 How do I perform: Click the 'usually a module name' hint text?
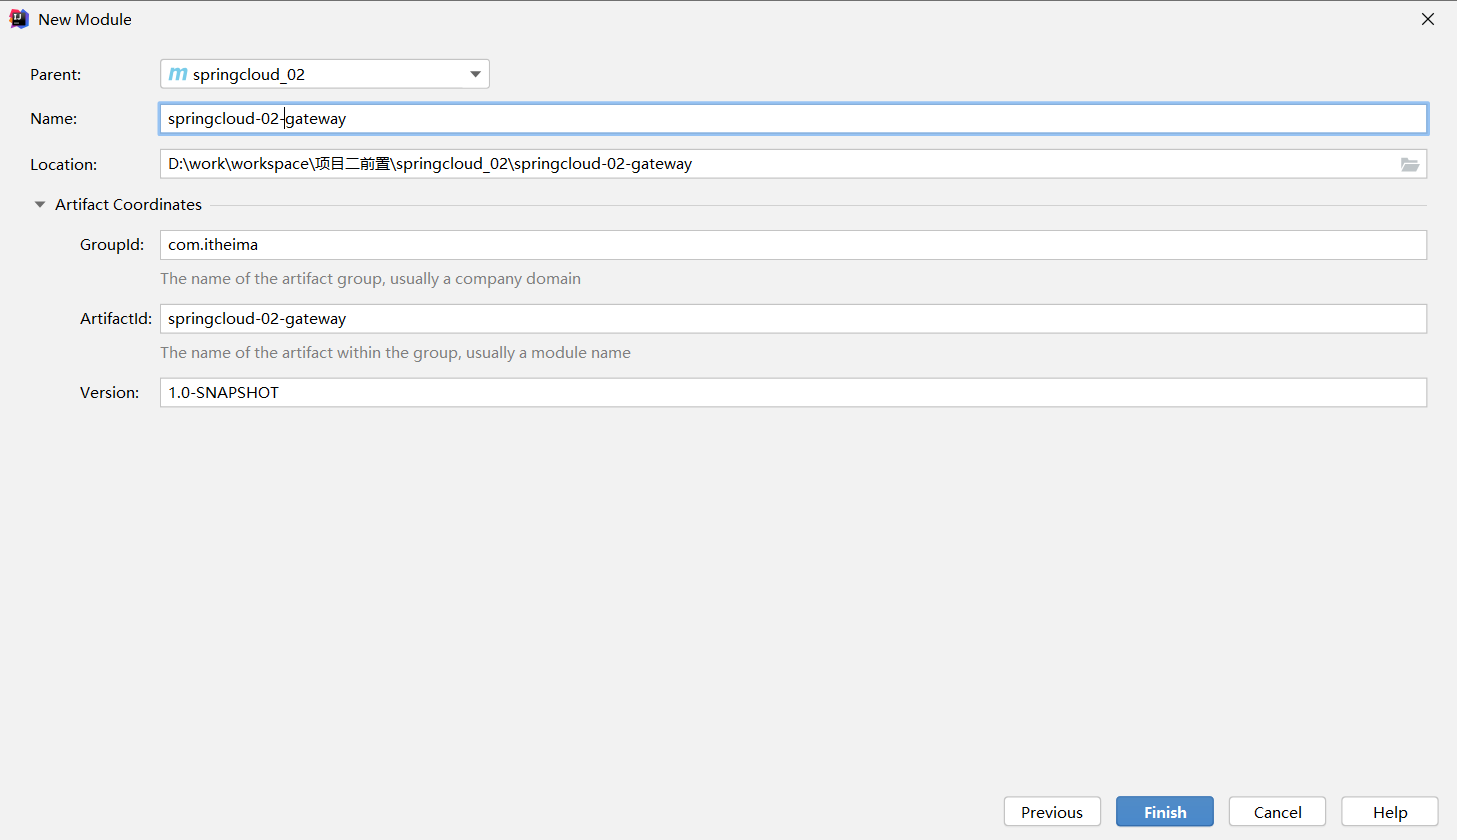pos(548,352)
